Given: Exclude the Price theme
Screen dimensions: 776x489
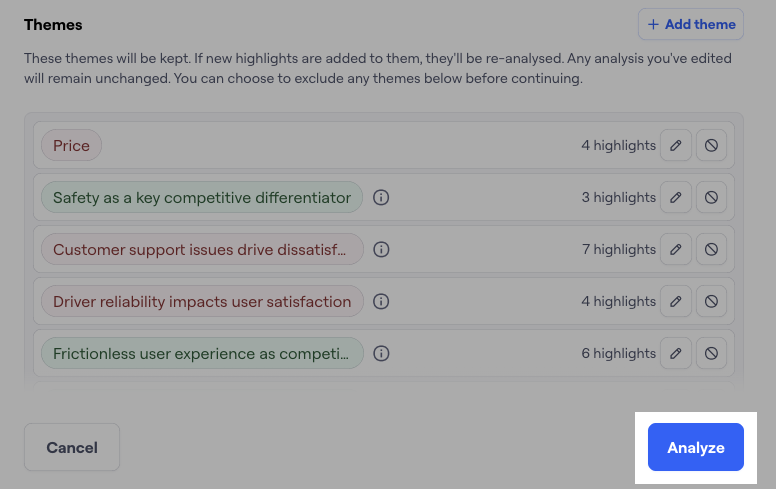Looking at the screenshot, I should 711,146.
